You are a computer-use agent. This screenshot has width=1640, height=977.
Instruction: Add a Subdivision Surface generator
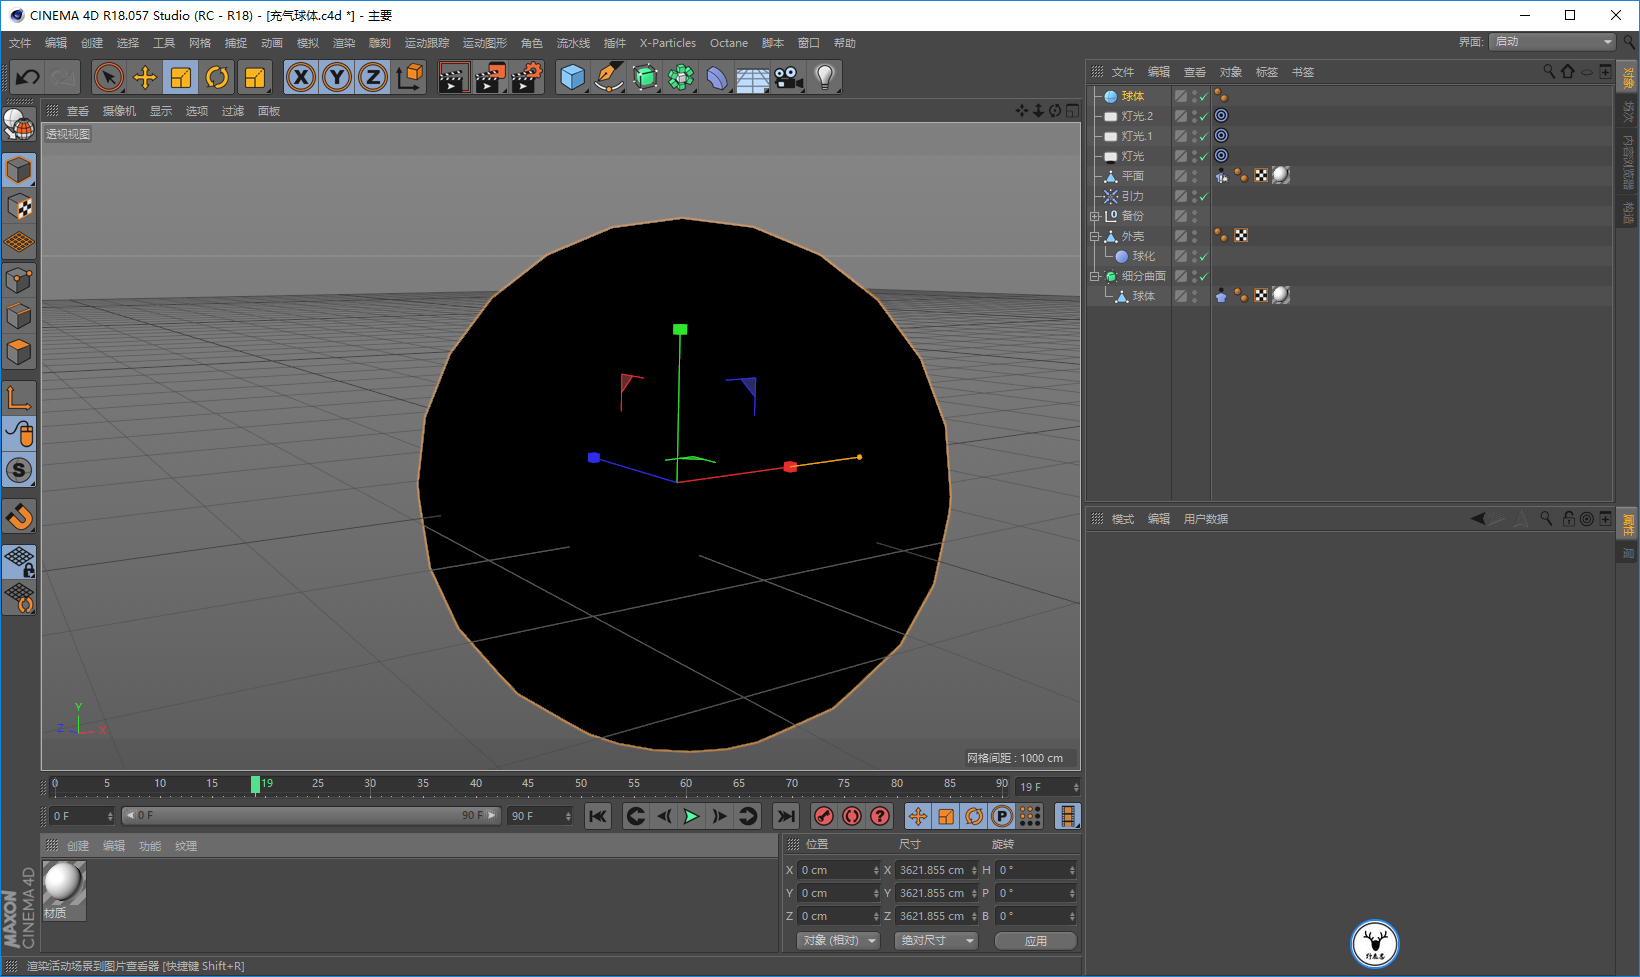coord(645,77)
